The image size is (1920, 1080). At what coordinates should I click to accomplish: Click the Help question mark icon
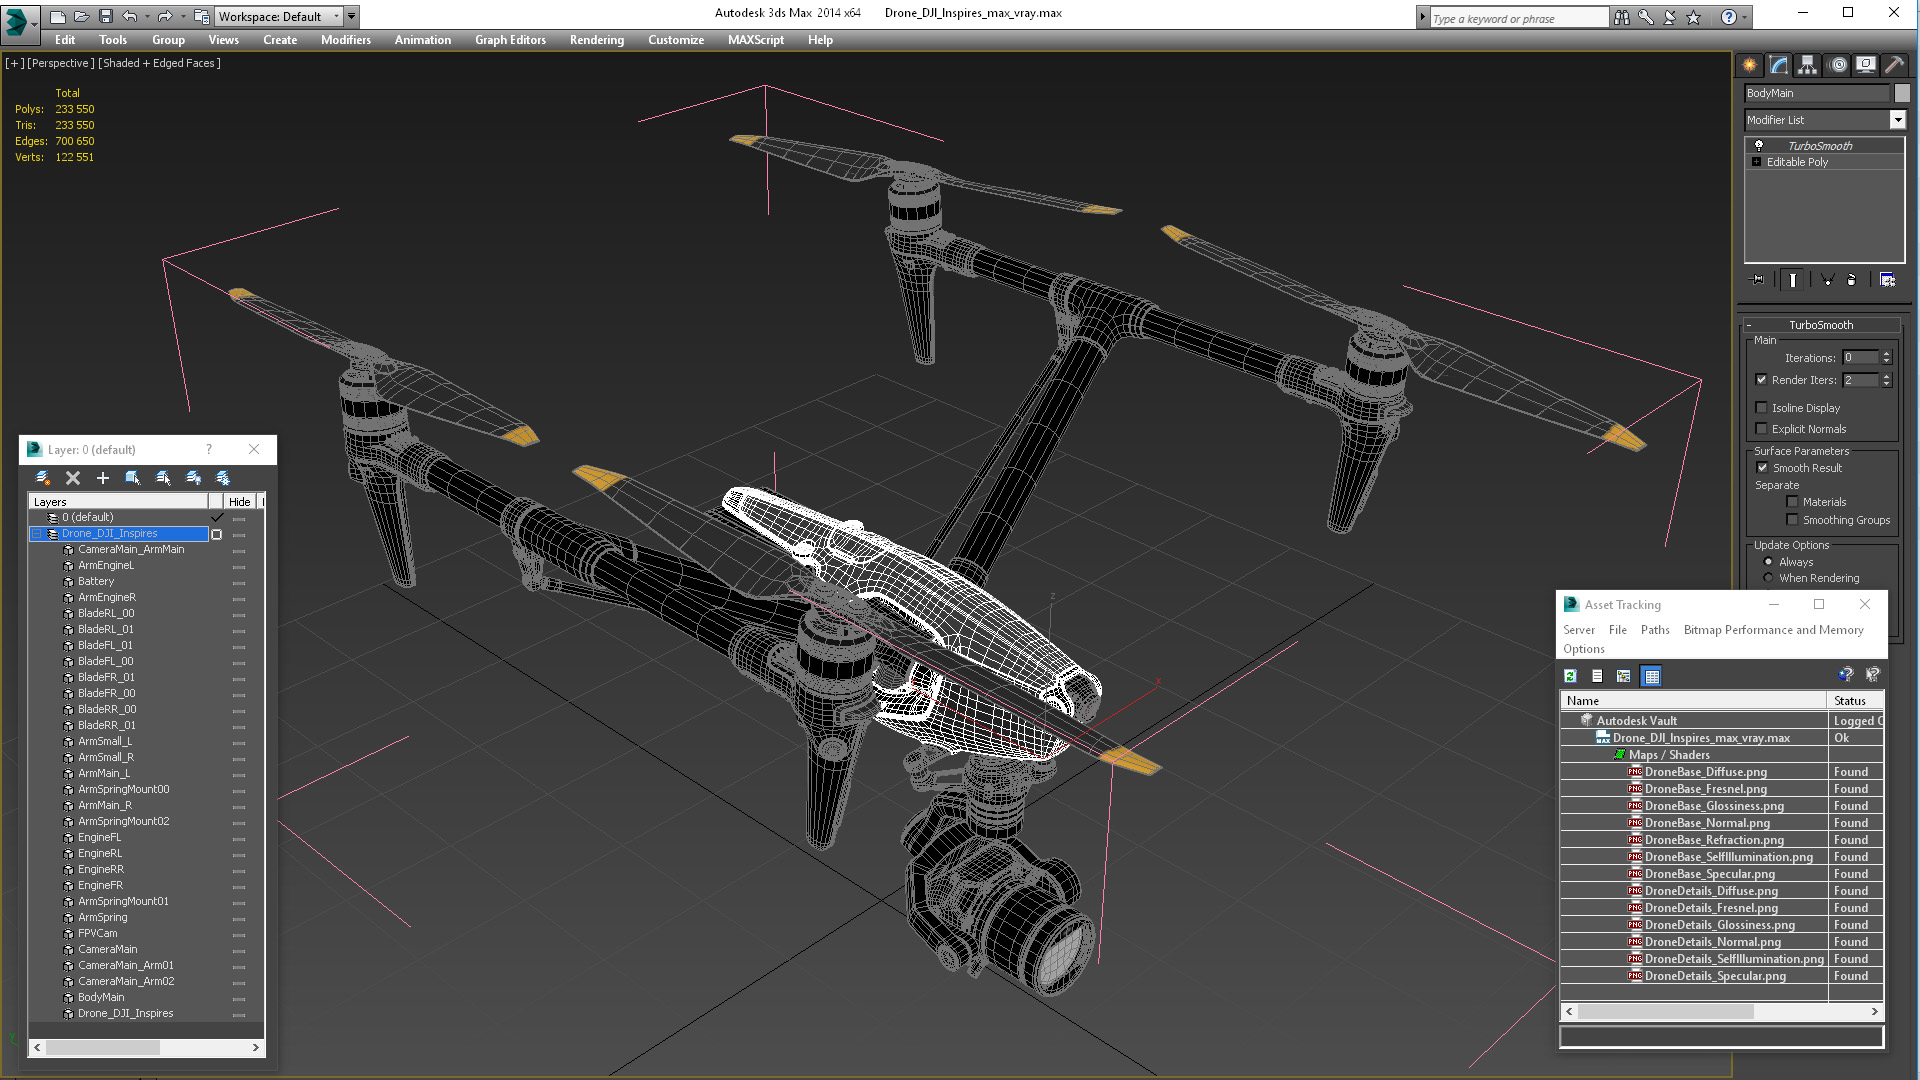coord(1729,17)
